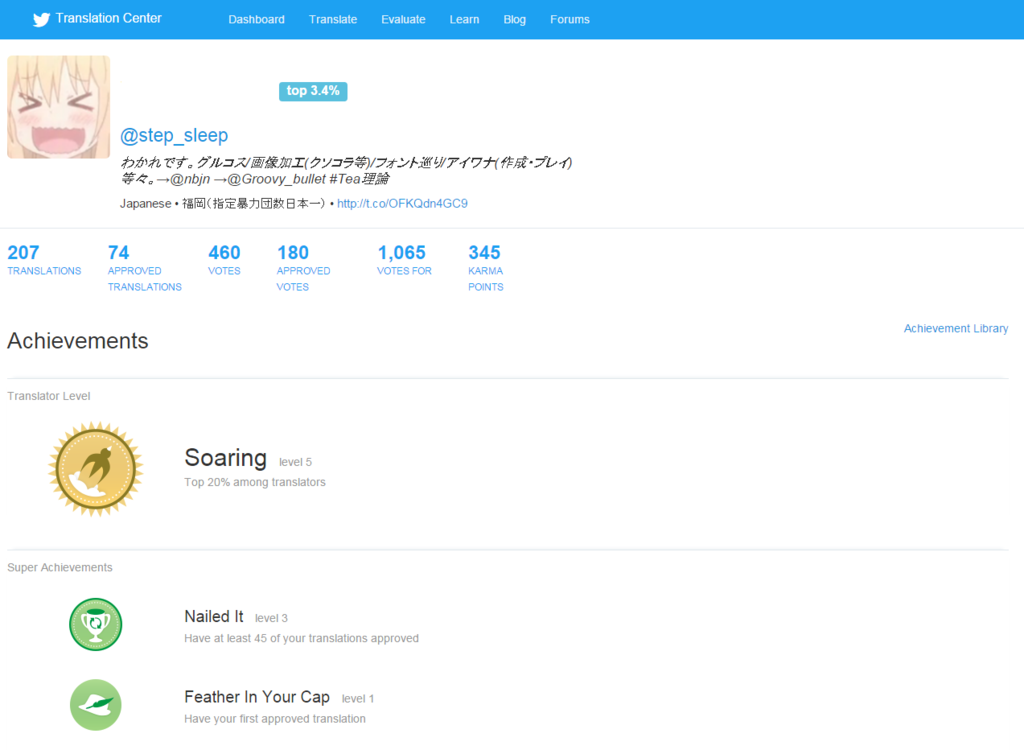Go to the Translate page
Viewport: 1024px width, 750px height.
pos(332,20)
